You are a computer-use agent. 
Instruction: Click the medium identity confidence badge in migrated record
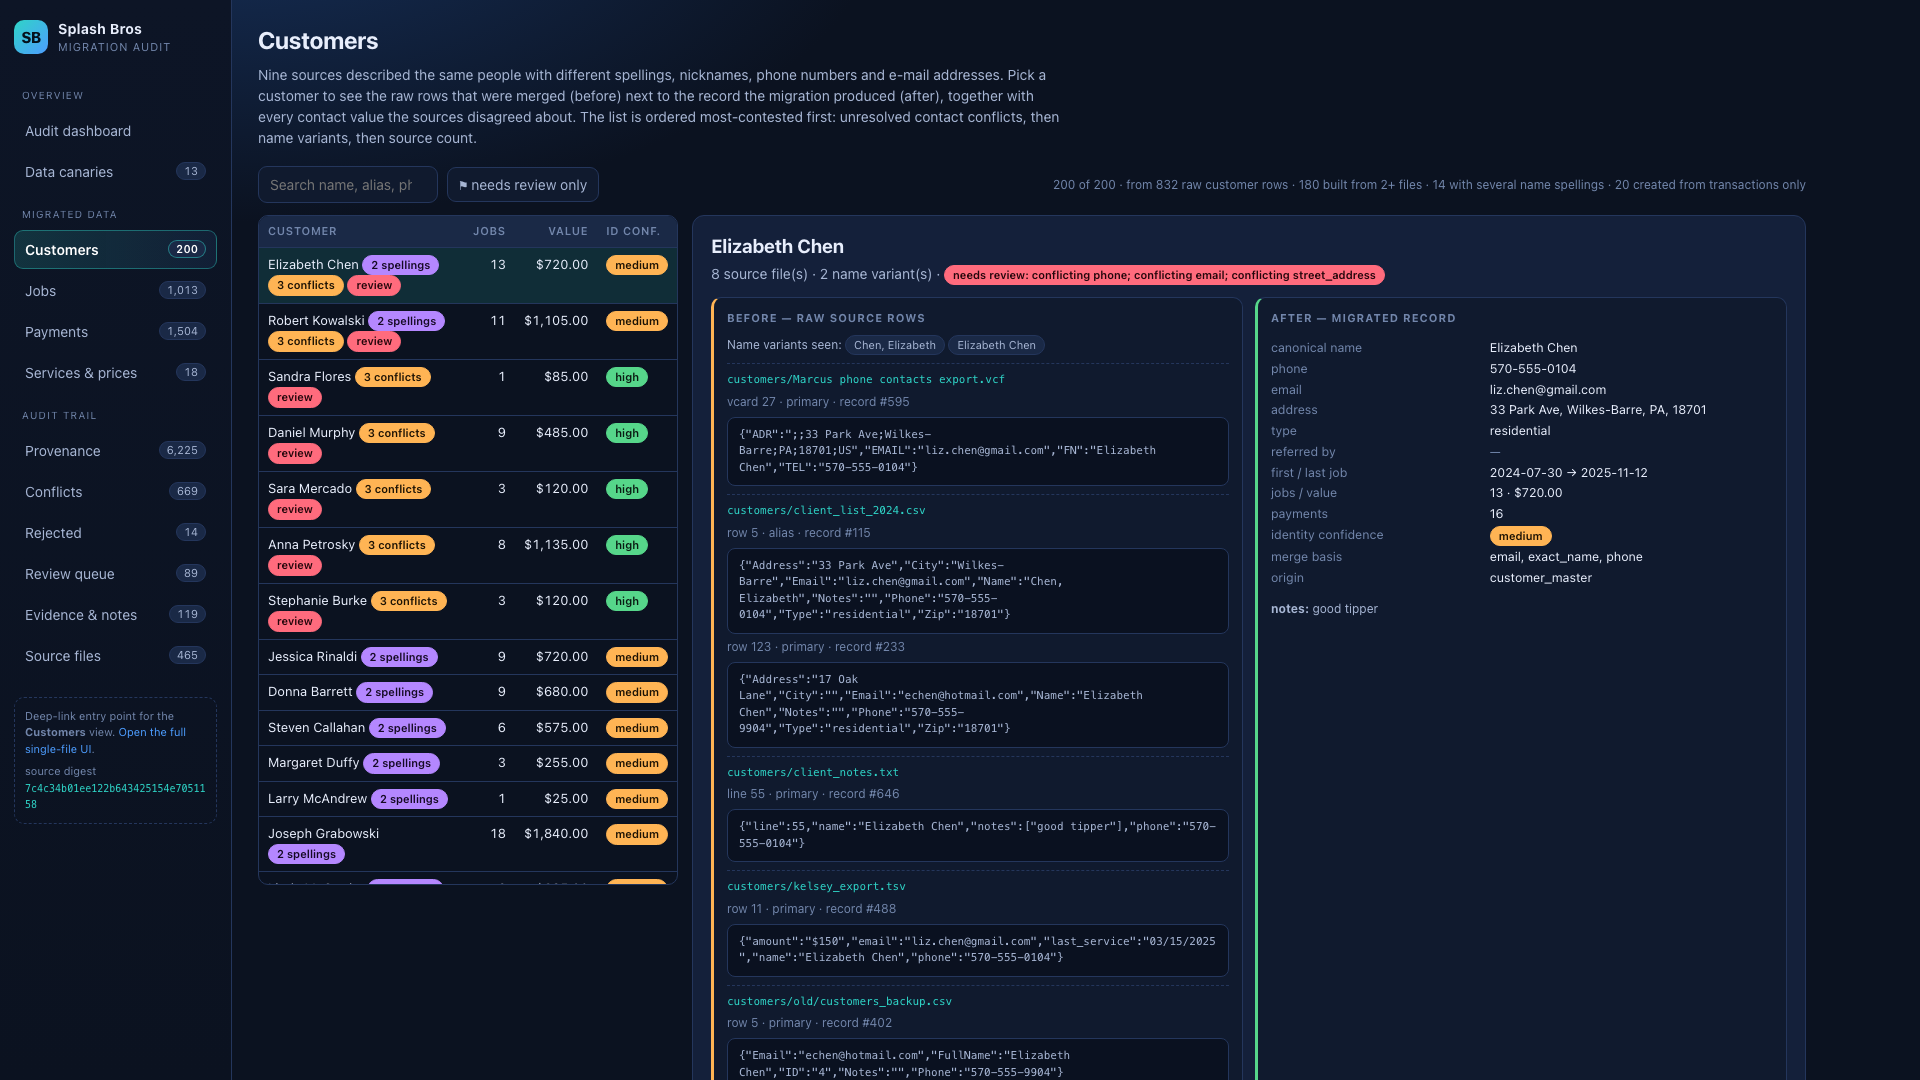point(1520,536)
